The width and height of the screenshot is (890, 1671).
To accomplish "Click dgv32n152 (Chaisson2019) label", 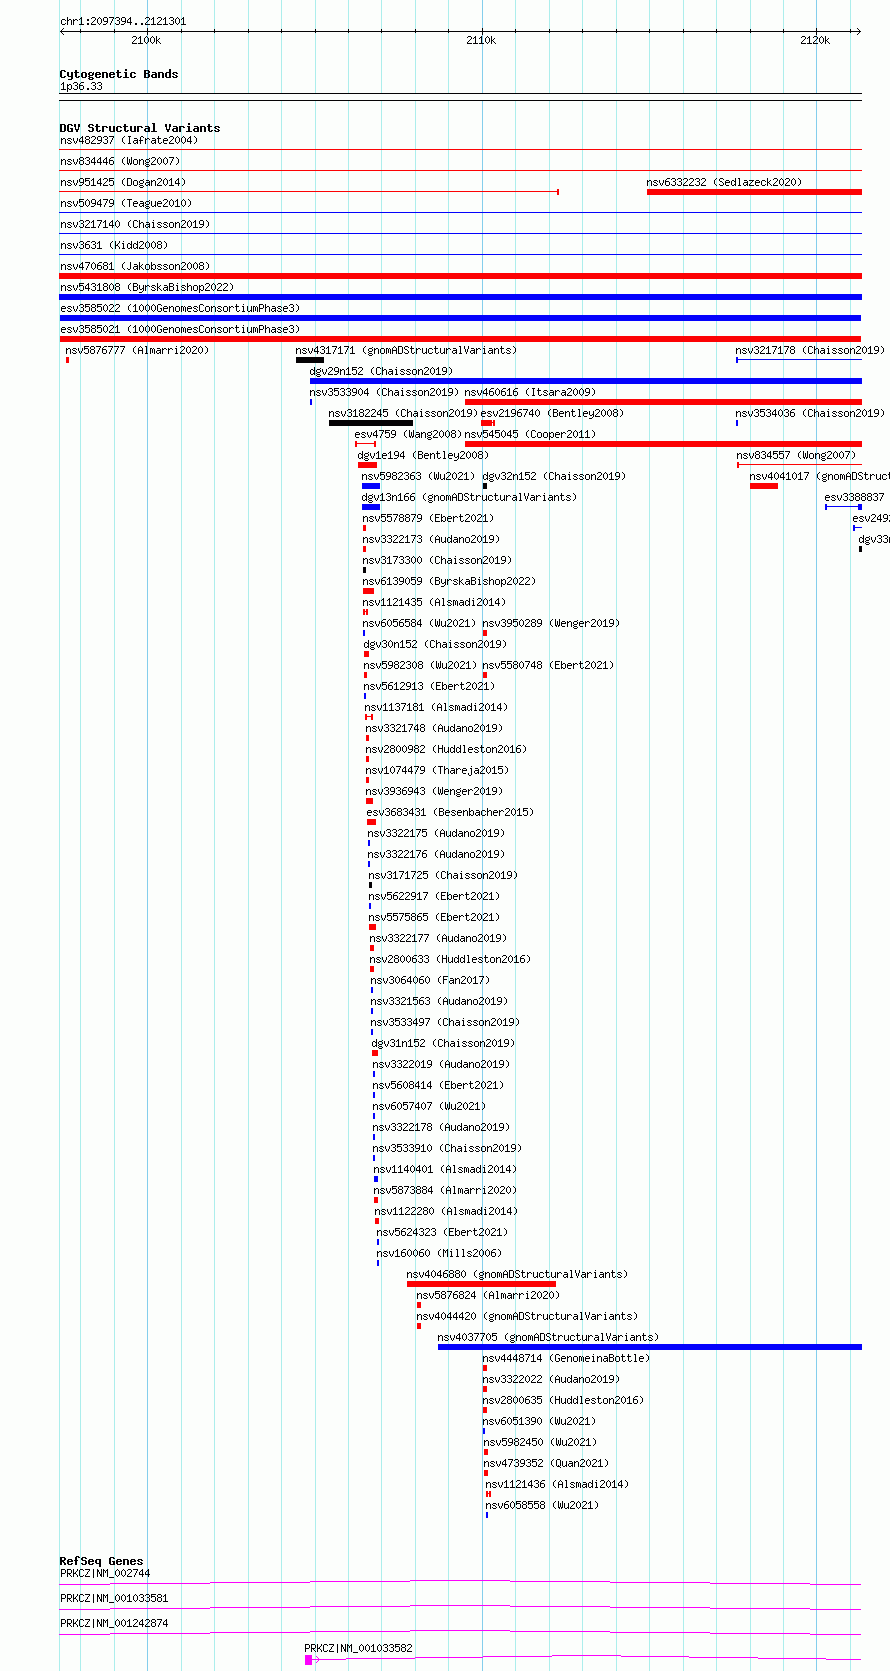I will [554, 476].
